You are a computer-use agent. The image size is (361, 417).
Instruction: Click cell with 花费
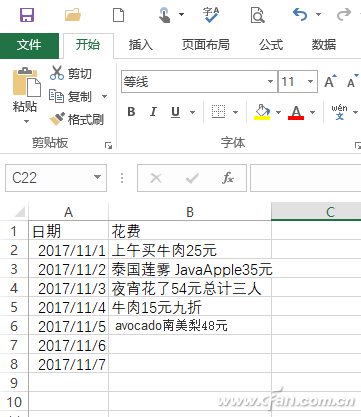click(190, 231)
